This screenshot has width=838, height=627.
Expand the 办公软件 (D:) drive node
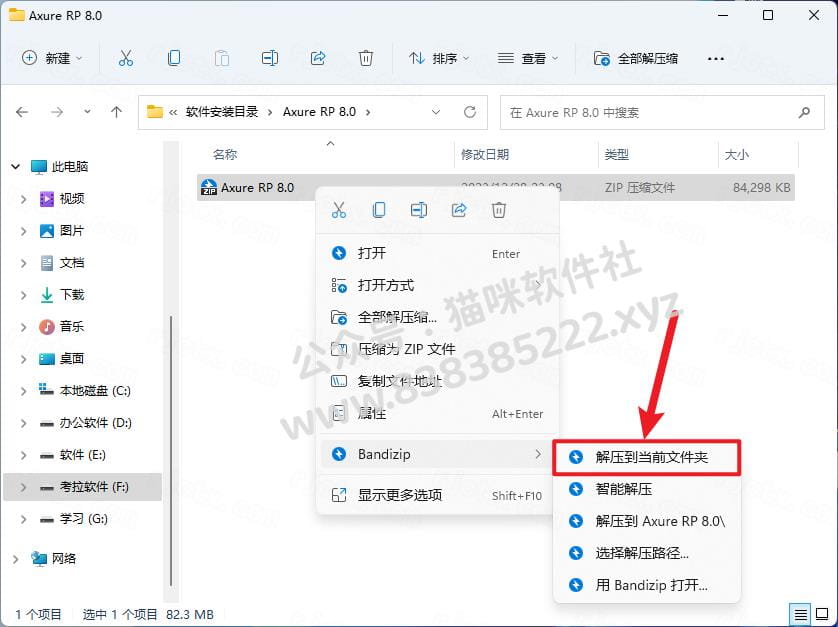[24, 423]
